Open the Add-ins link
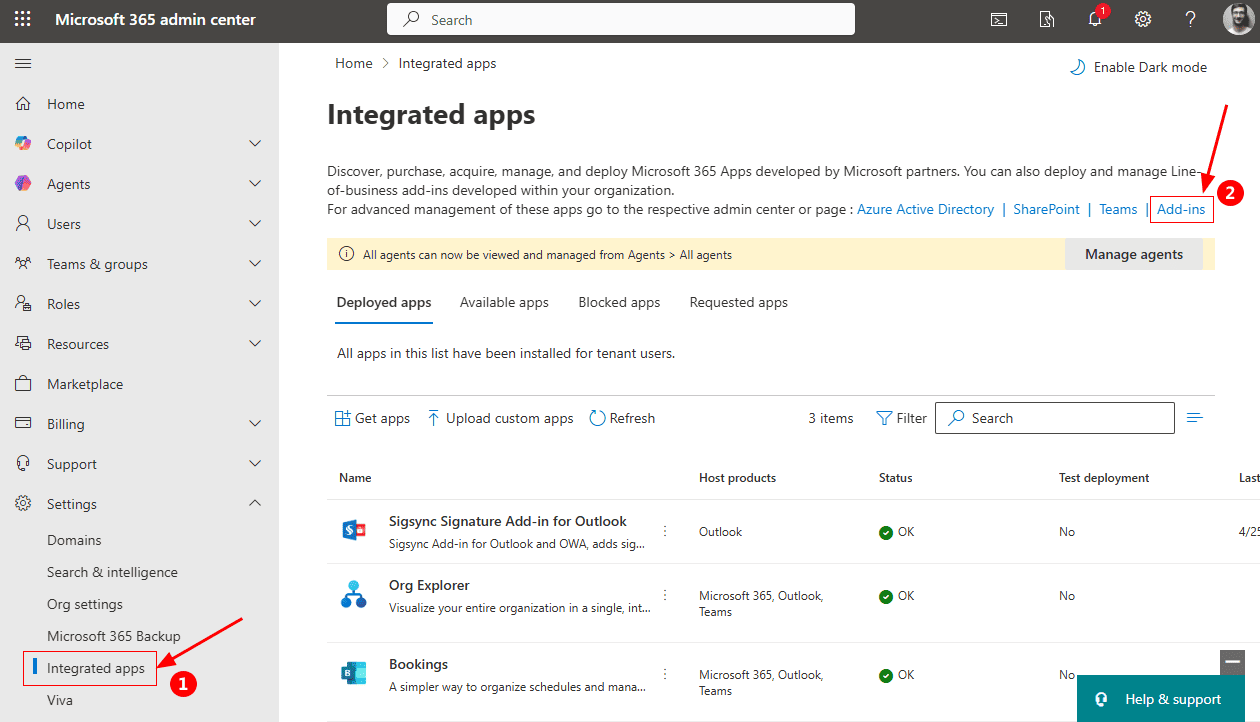The height and width of the screenshot is (722, 1260). click(1181, 209)
